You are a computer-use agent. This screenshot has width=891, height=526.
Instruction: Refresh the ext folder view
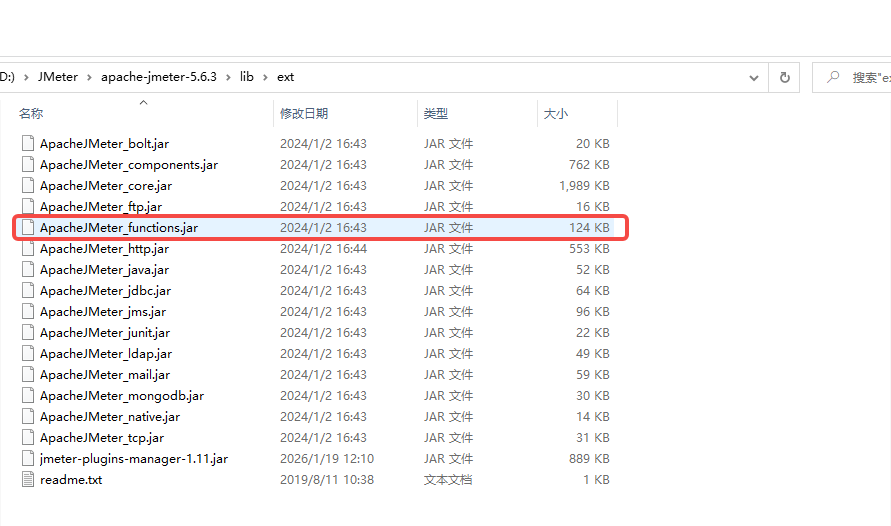(784, 77)
